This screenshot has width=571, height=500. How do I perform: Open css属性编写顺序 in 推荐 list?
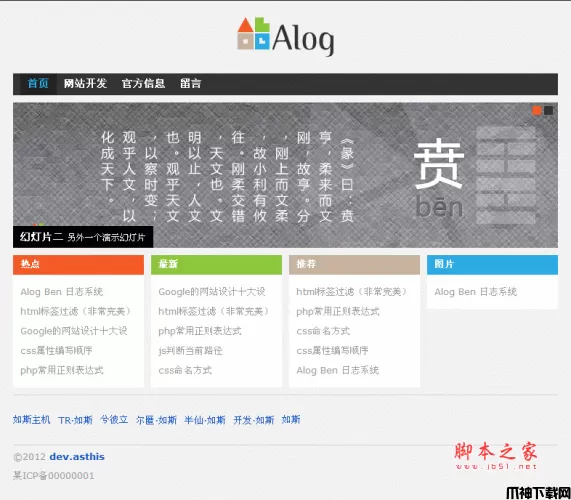click(x=332, y=351)
